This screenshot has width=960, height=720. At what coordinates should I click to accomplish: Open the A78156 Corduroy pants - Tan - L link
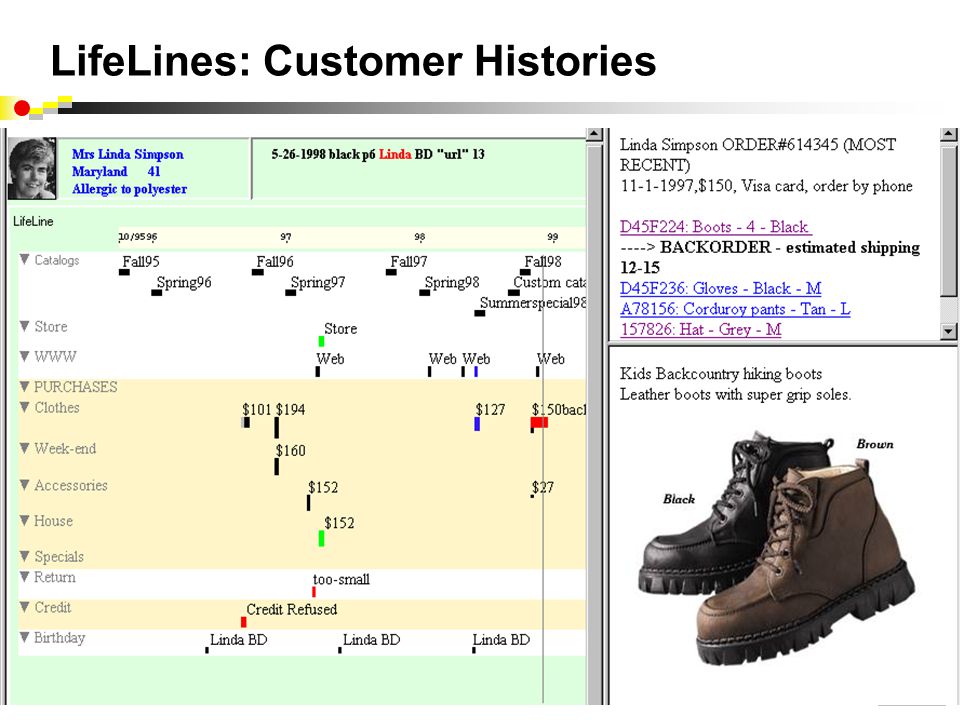(735, 309)
